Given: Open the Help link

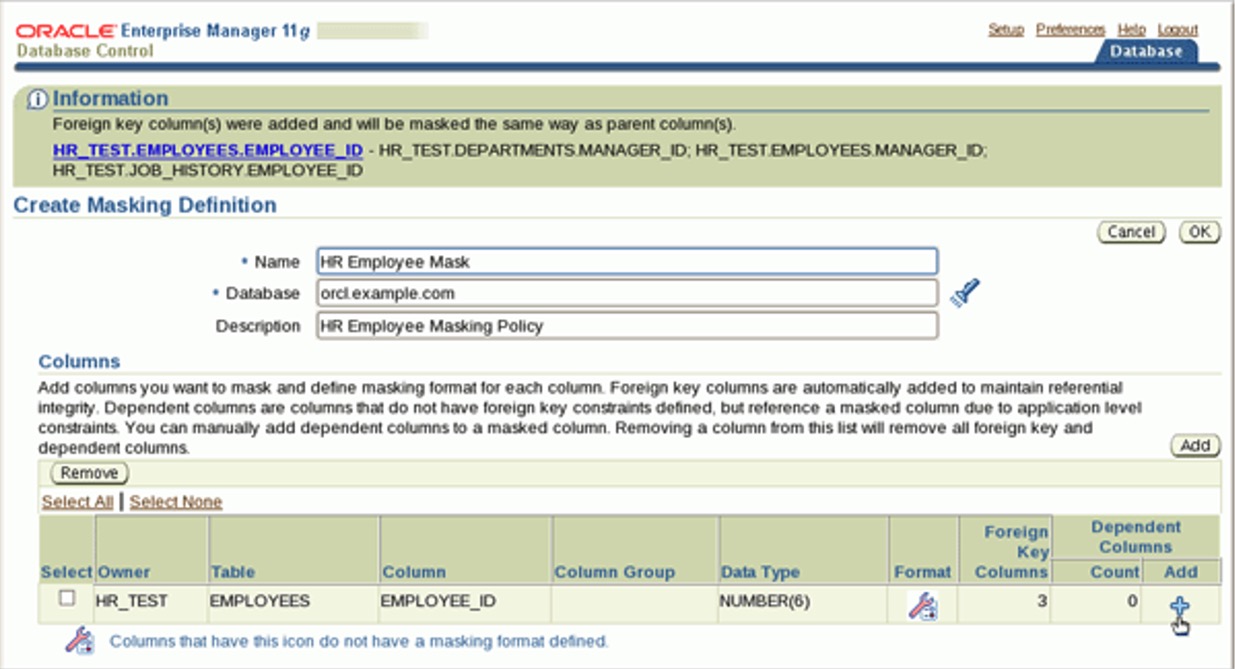Looking at the screenshot, I should pyautogui.click(x=1131, y=30).
